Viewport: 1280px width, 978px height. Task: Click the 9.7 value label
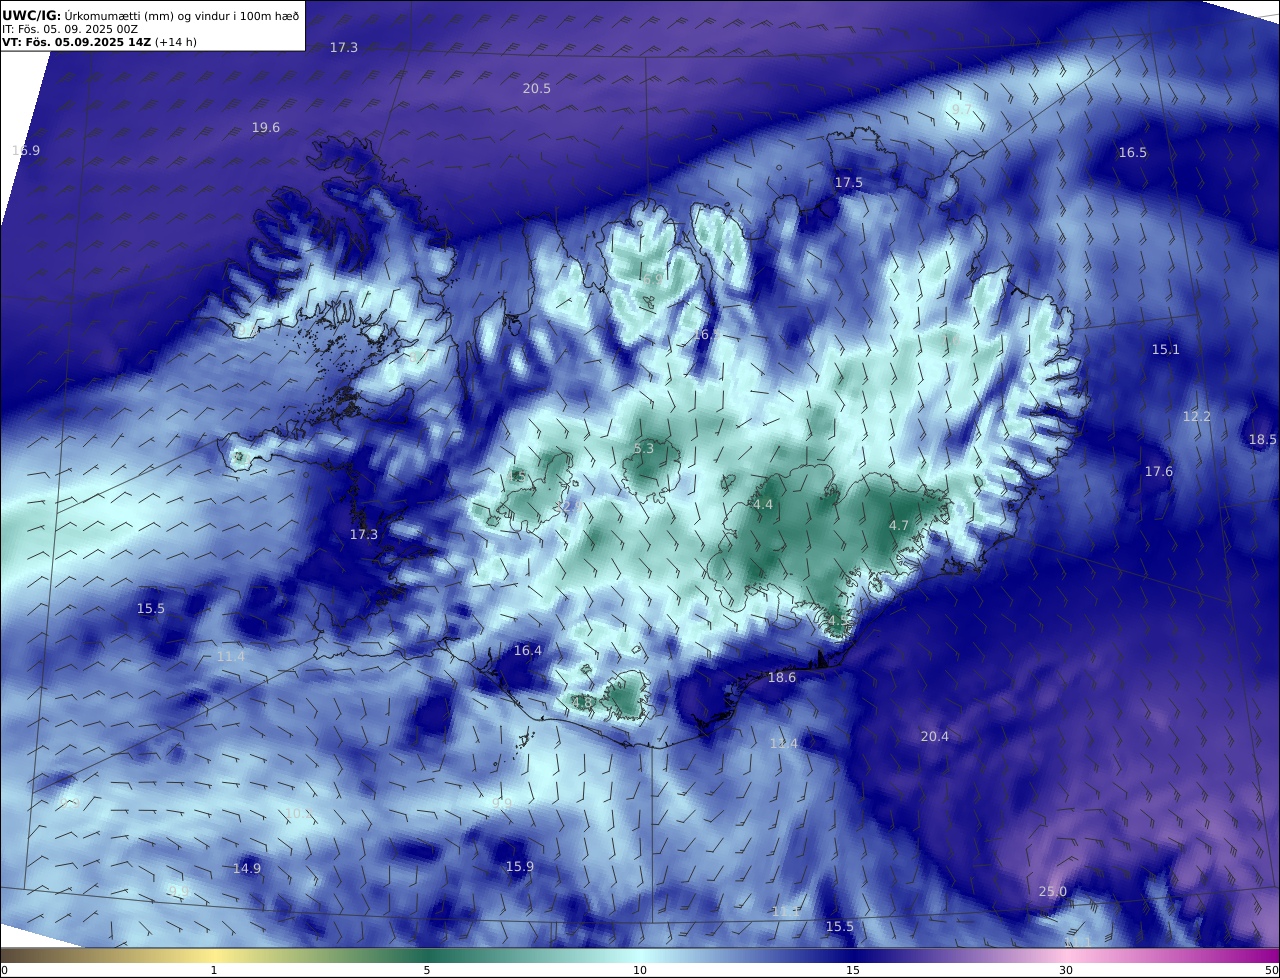pyautogui.click(x=962, y=109)
